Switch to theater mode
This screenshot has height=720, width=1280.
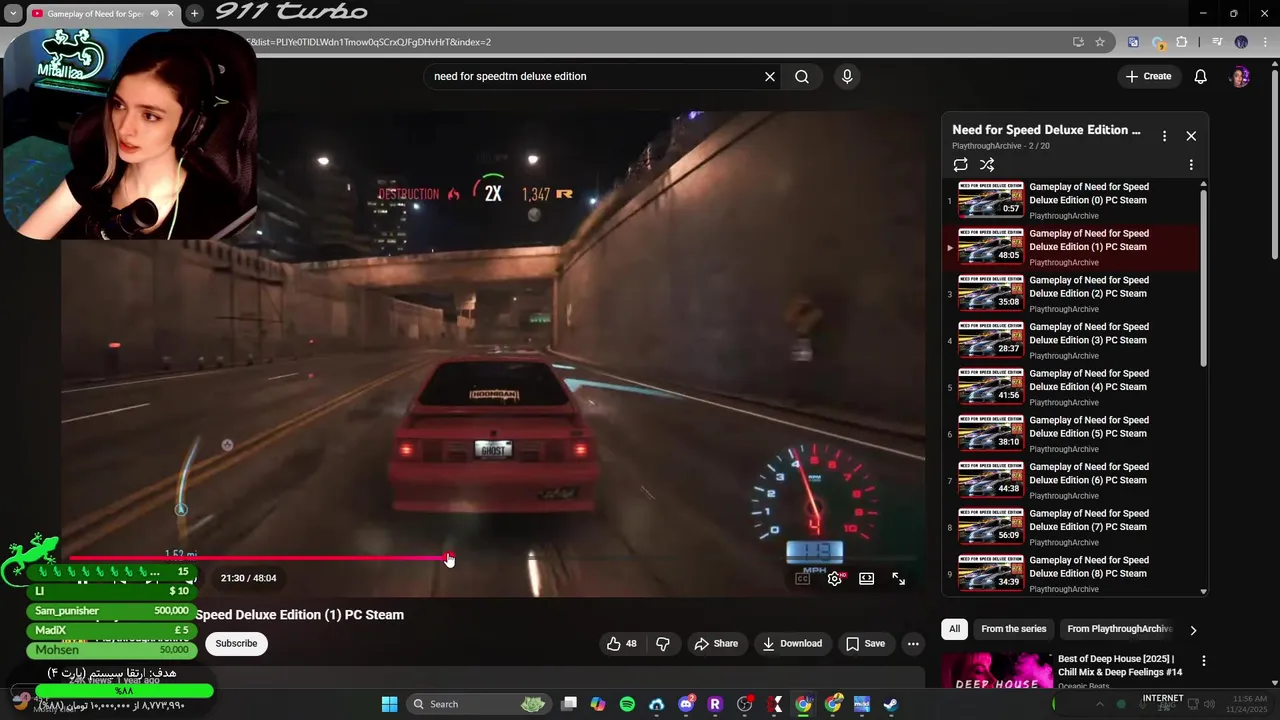click(866, 578)
